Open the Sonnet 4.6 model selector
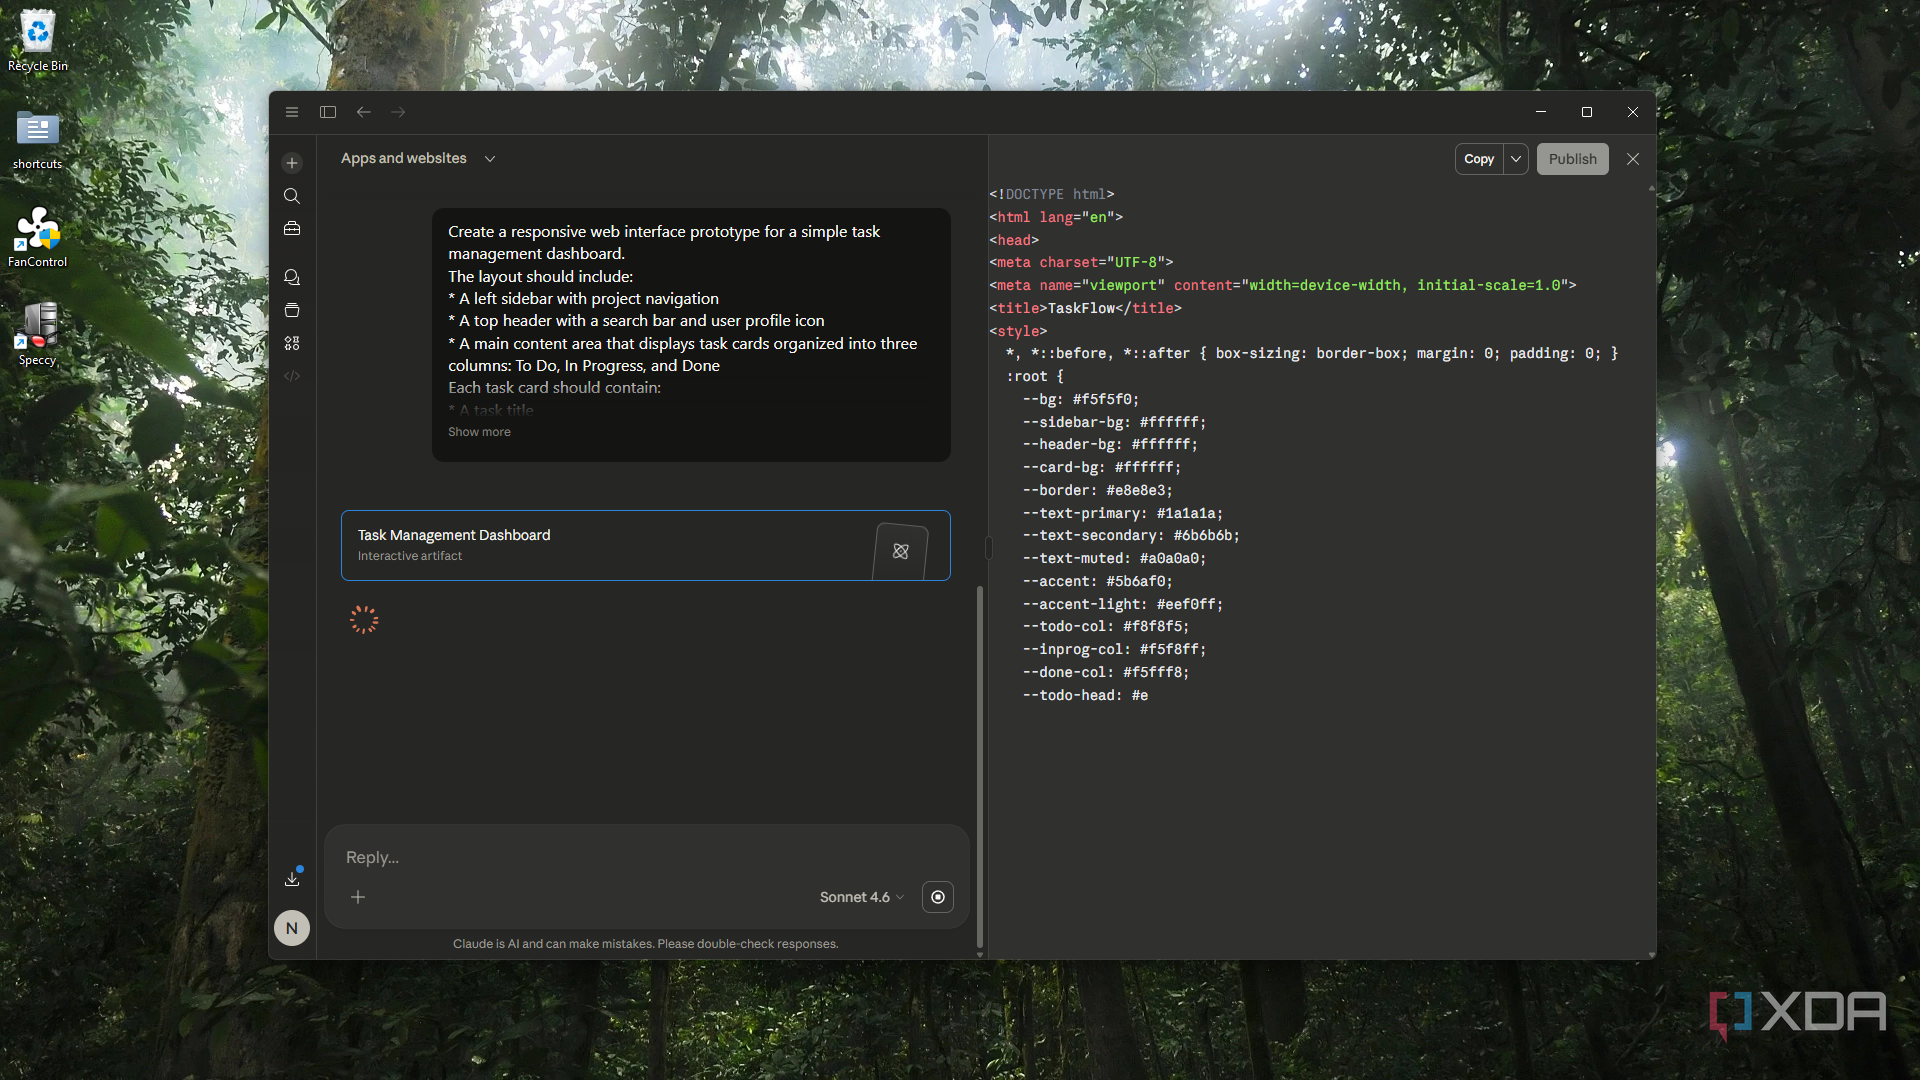1920x1080 pixels. coord(861,897)
